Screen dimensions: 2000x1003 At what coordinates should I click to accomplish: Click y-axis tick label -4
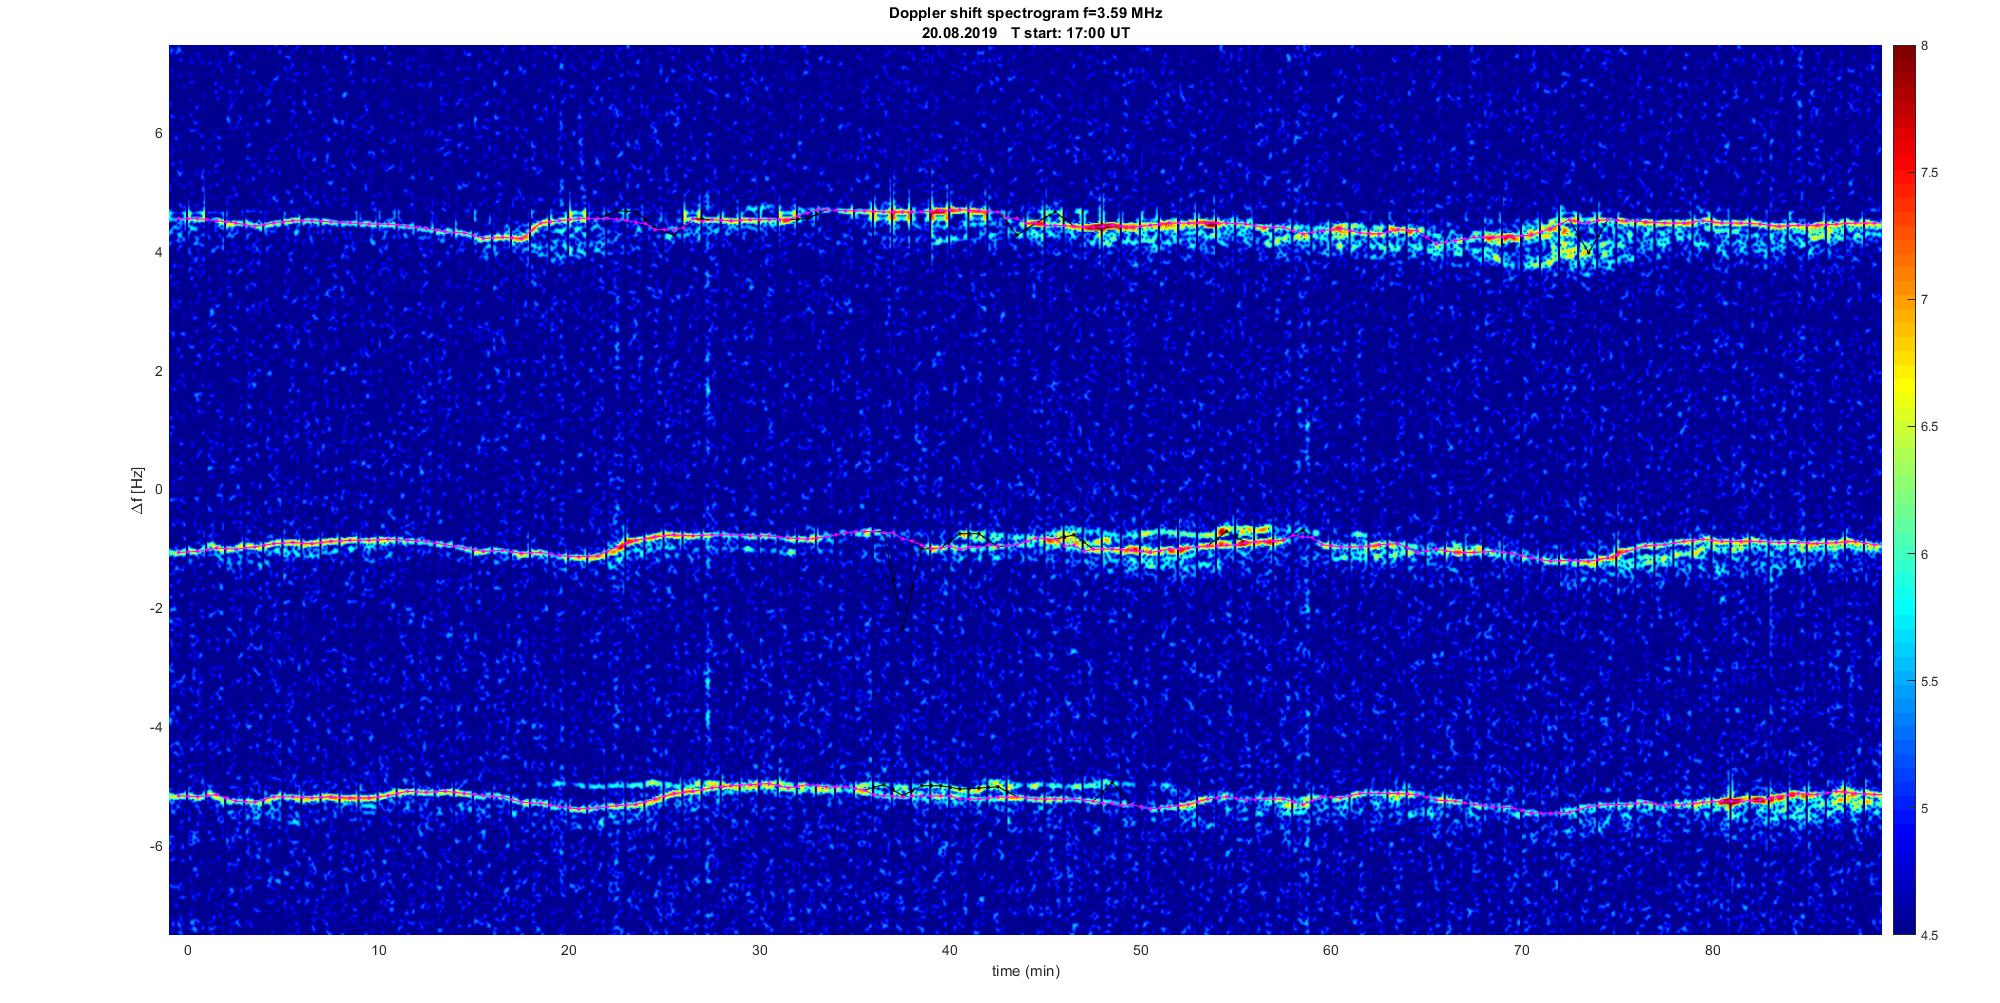(x=155, y=727)
